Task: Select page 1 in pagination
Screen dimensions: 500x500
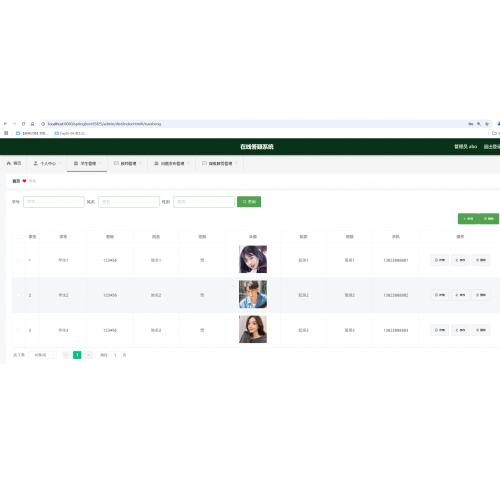Action: [x=77, y=355]
